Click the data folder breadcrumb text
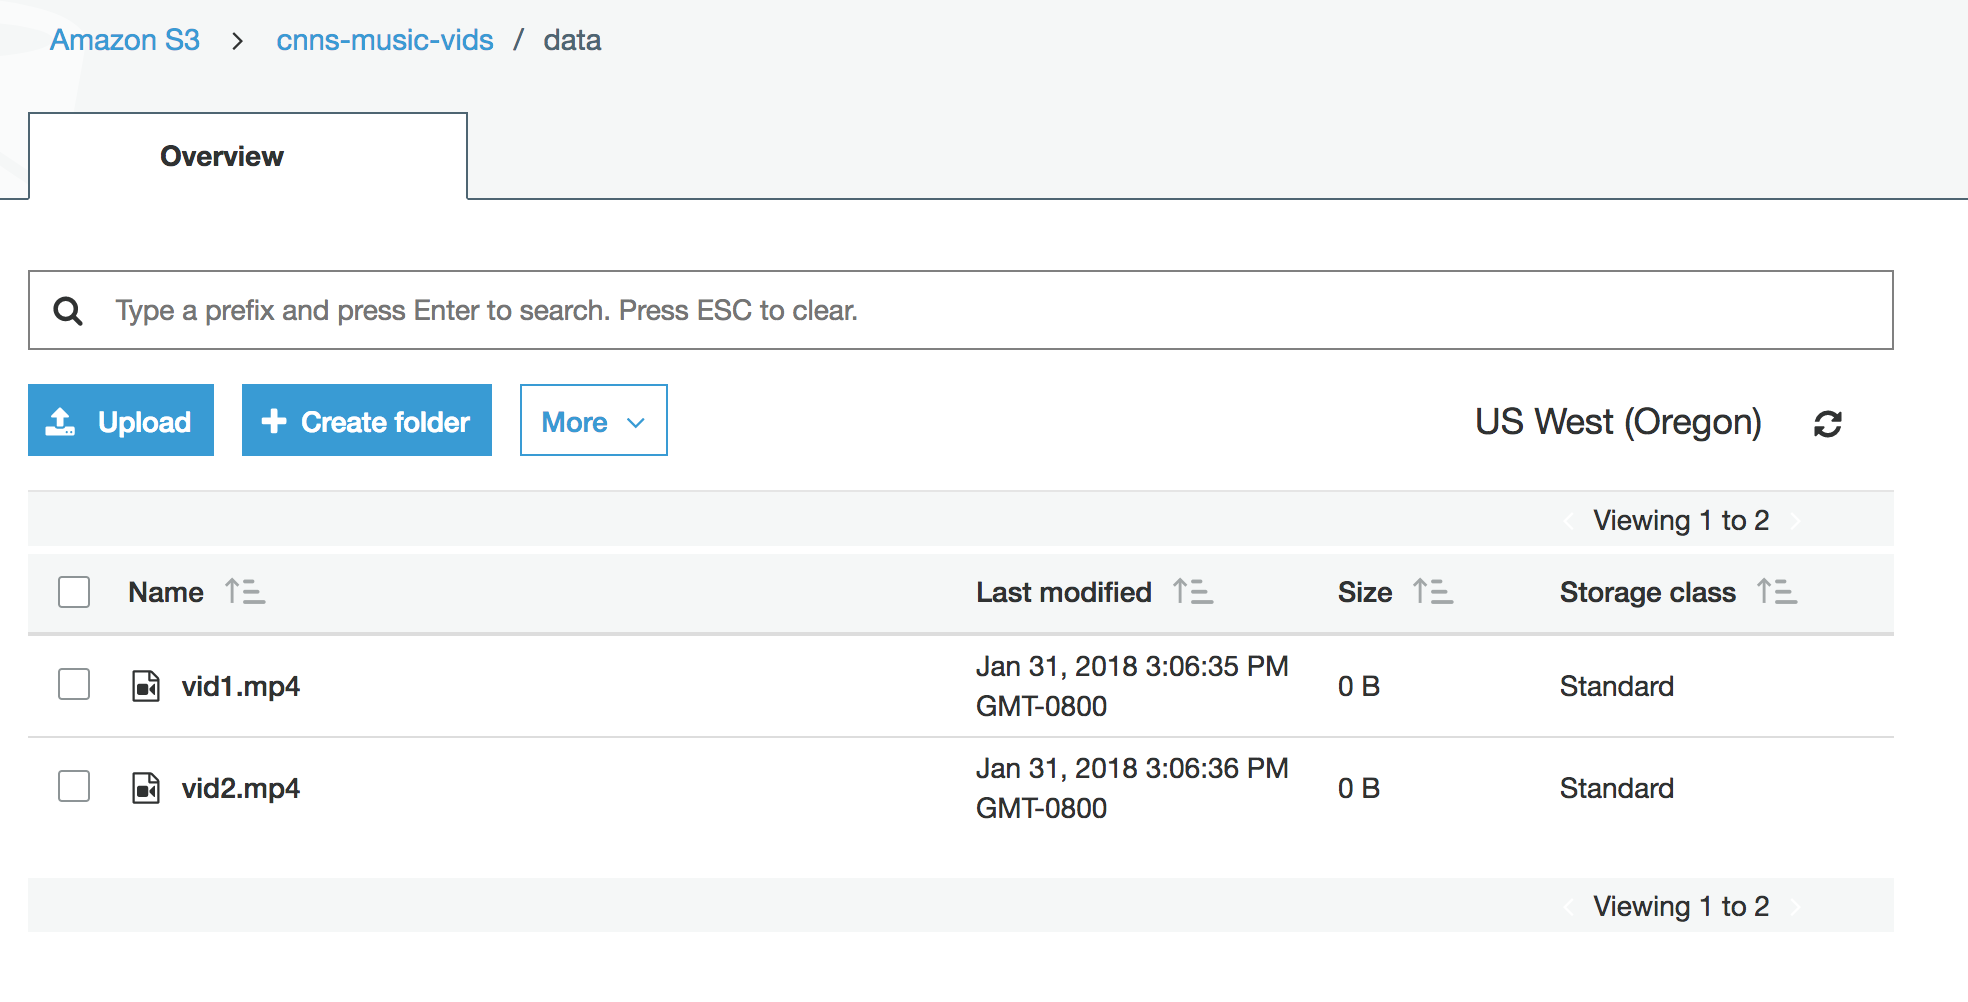Screen dimensions: 1968x1002 point(572,40)
